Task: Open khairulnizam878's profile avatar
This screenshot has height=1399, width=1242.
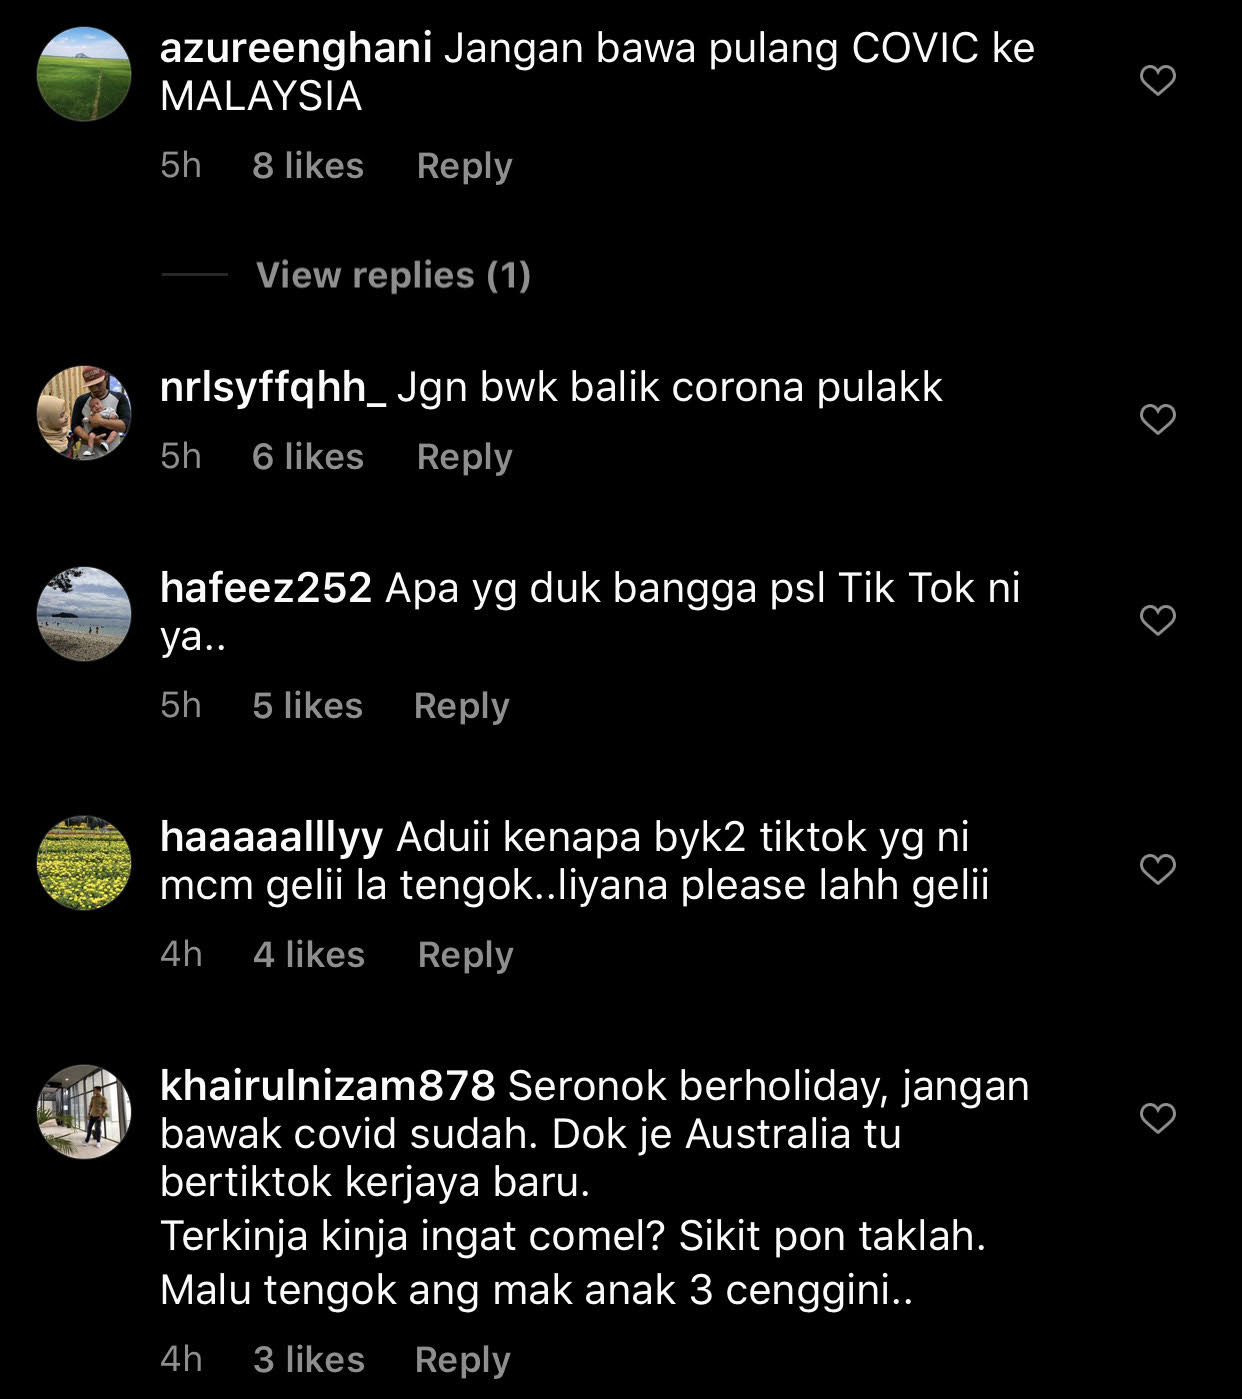Action: coord(84,1111)
